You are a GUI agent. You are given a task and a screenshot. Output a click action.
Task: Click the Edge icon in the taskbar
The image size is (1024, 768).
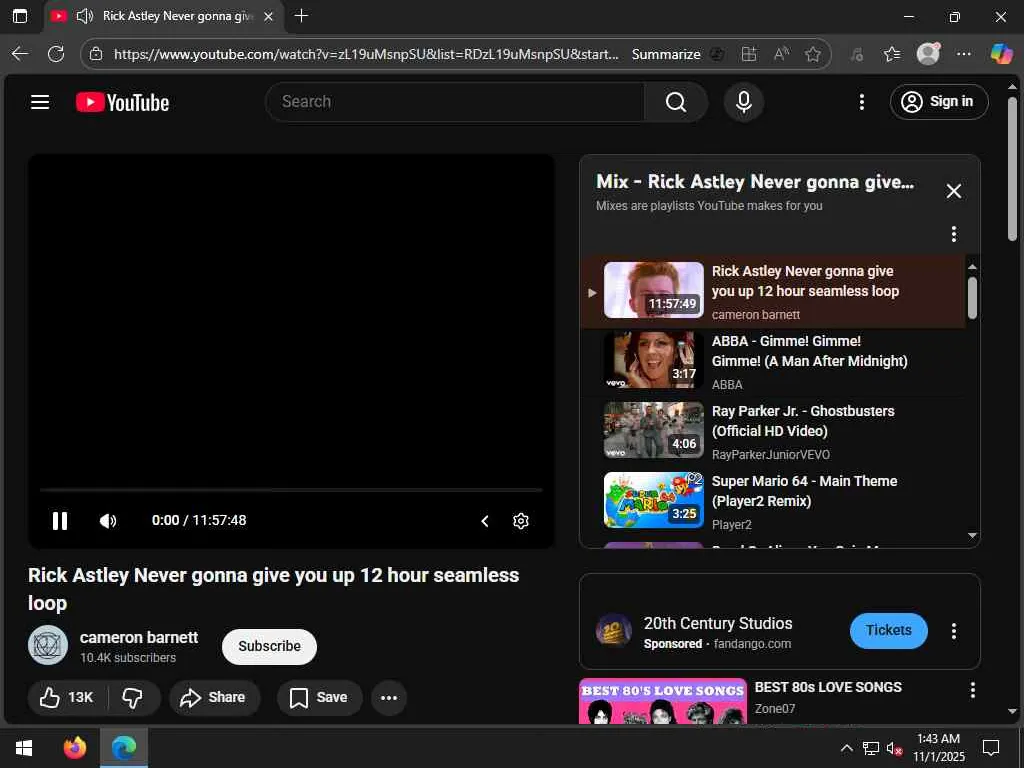click(123, 747)
